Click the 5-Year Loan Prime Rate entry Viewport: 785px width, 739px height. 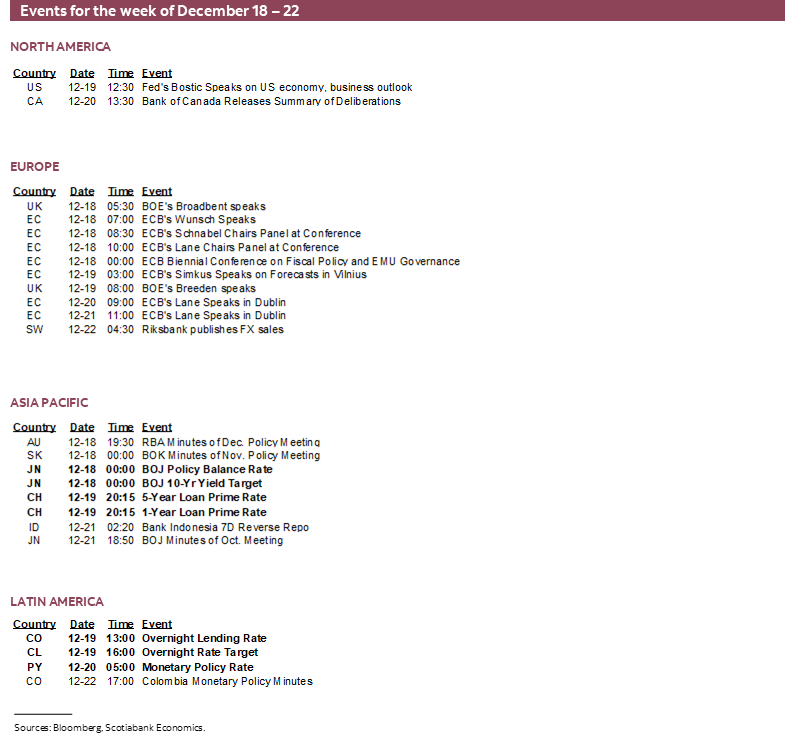(204, 497)
